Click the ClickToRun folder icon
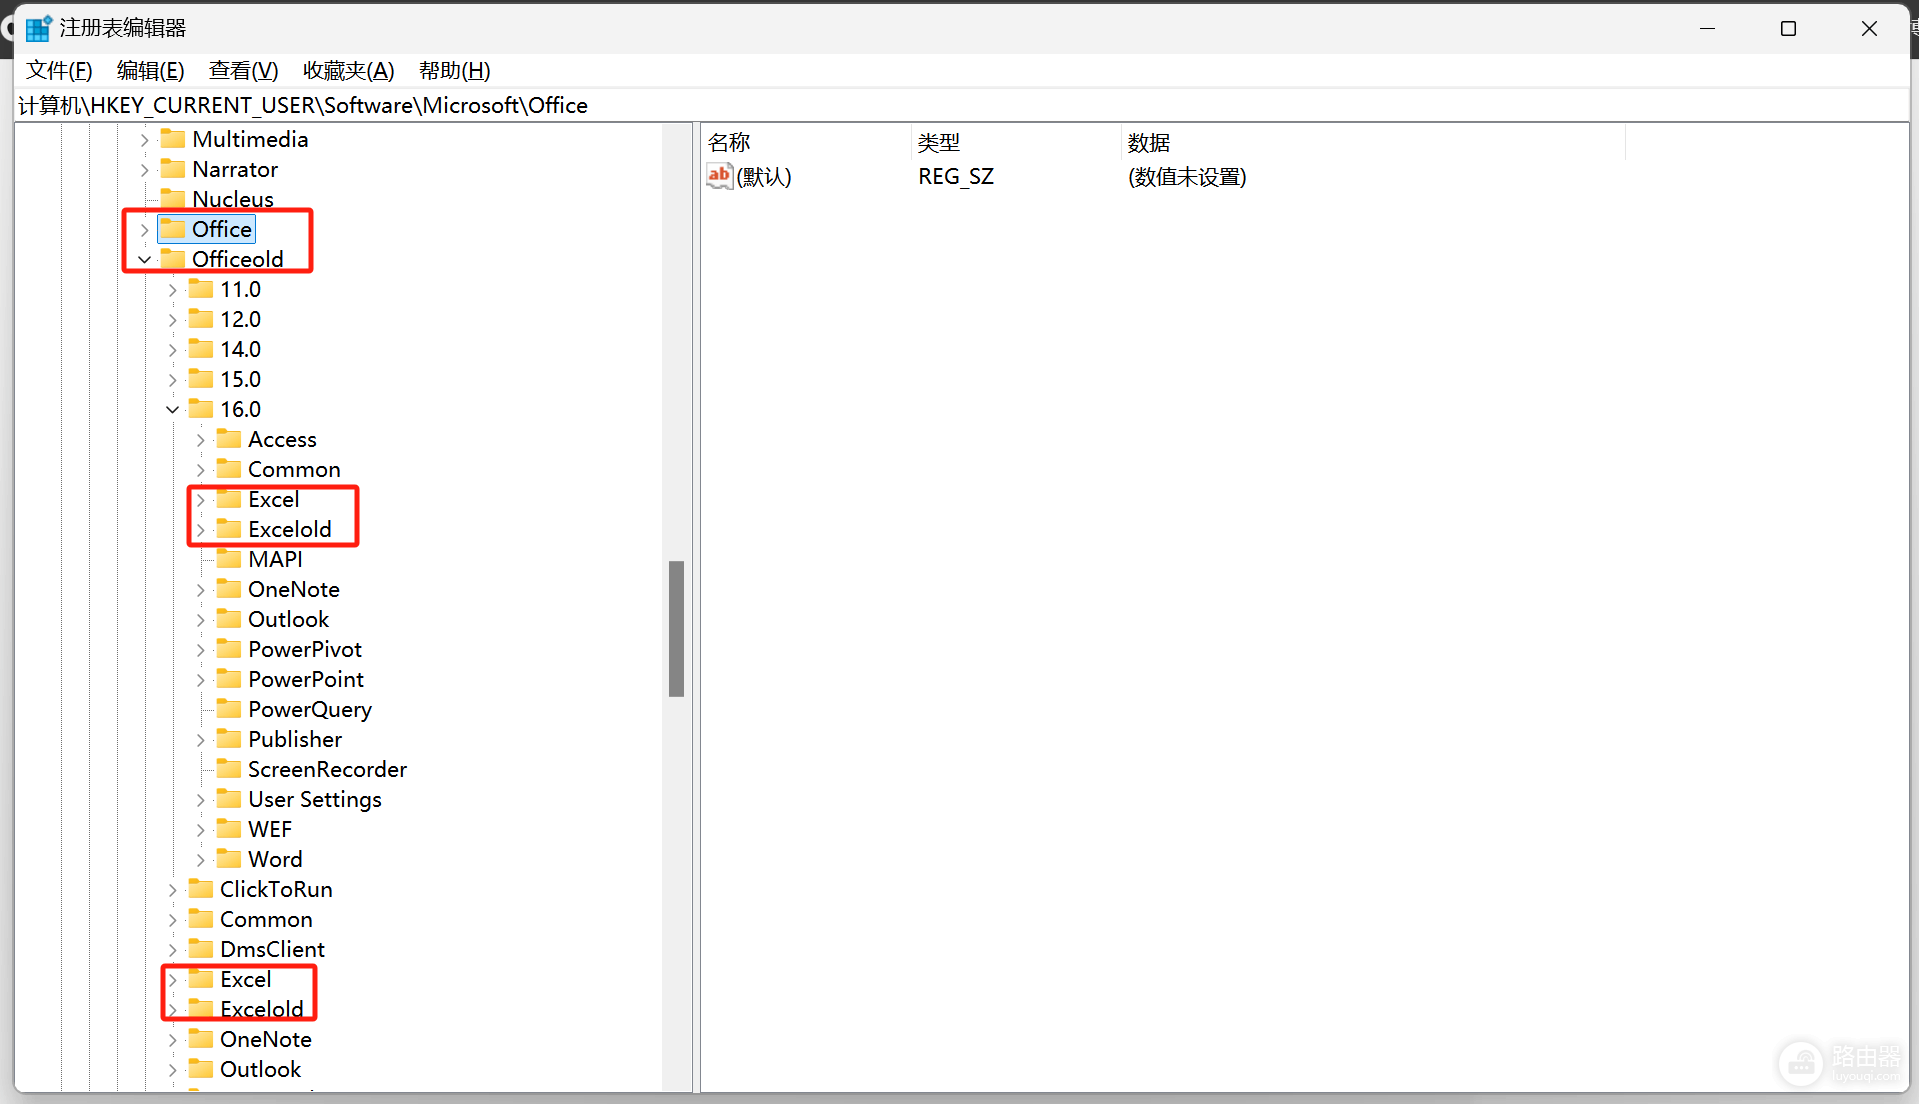 (x=201, y=888)
